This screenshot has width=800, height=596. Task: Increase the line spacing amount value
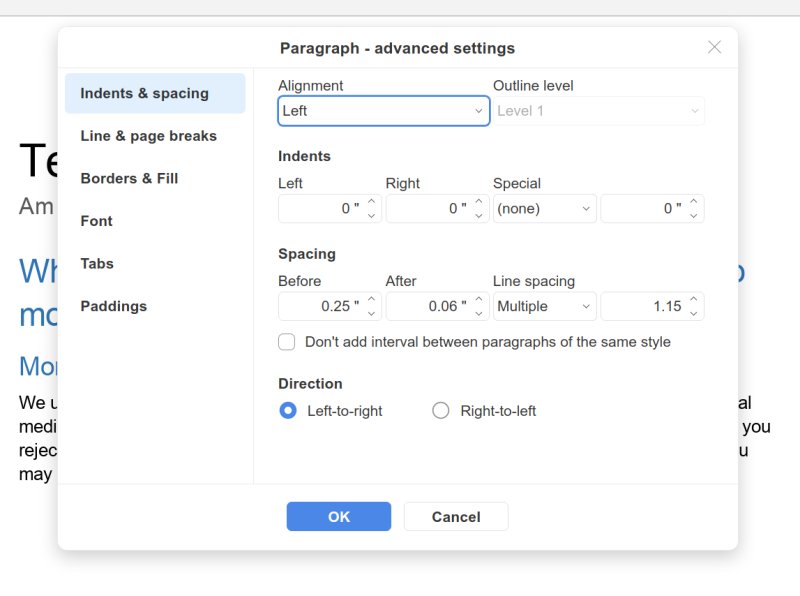pyautogui.click(x=694, y=300)
